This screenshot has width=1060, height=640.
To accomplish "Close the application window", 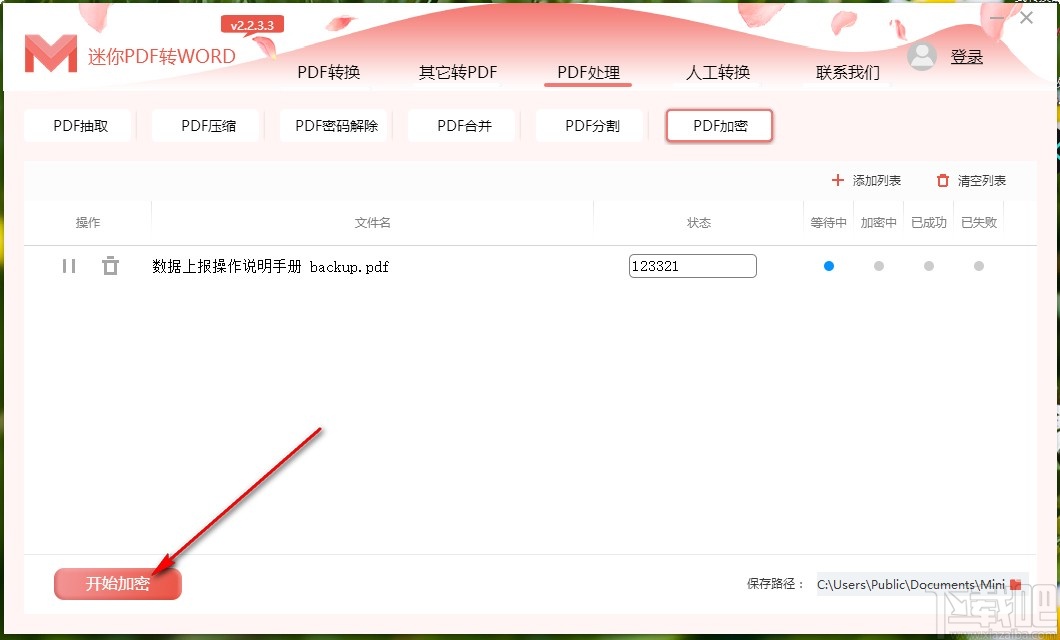I will point(1026,18).
